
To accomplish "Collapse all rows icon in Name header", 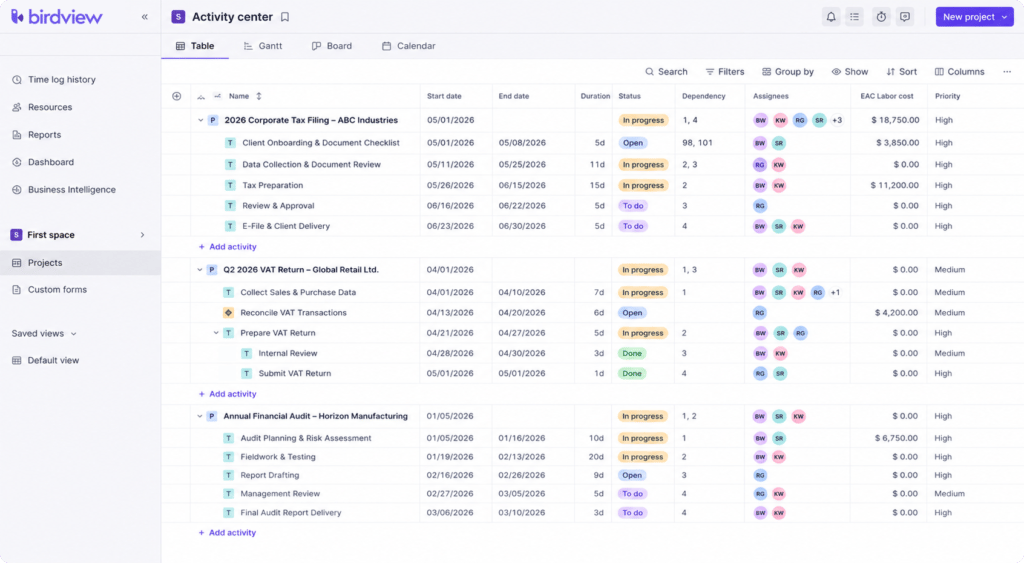I will click(x=201, y=97).
